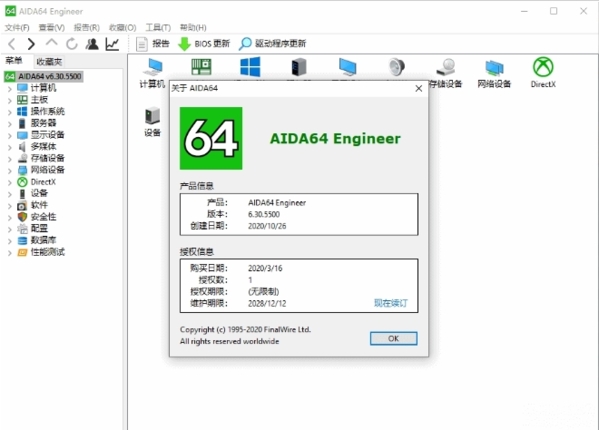Close the 关于 AIDA64 dialog
599x430 pixels.
pyautogui.click(x=419, y=89)
